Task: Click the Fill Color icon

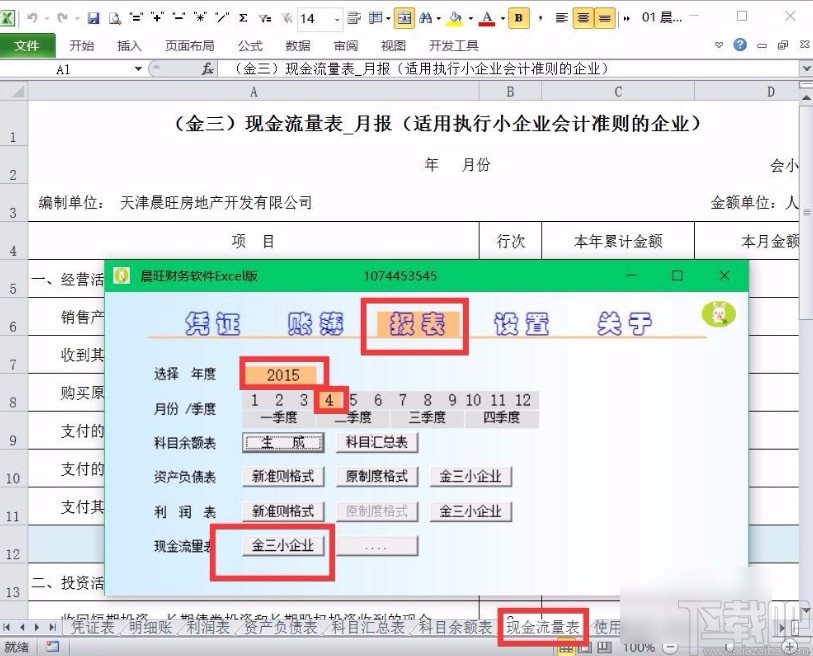Action: coord(455,16)
